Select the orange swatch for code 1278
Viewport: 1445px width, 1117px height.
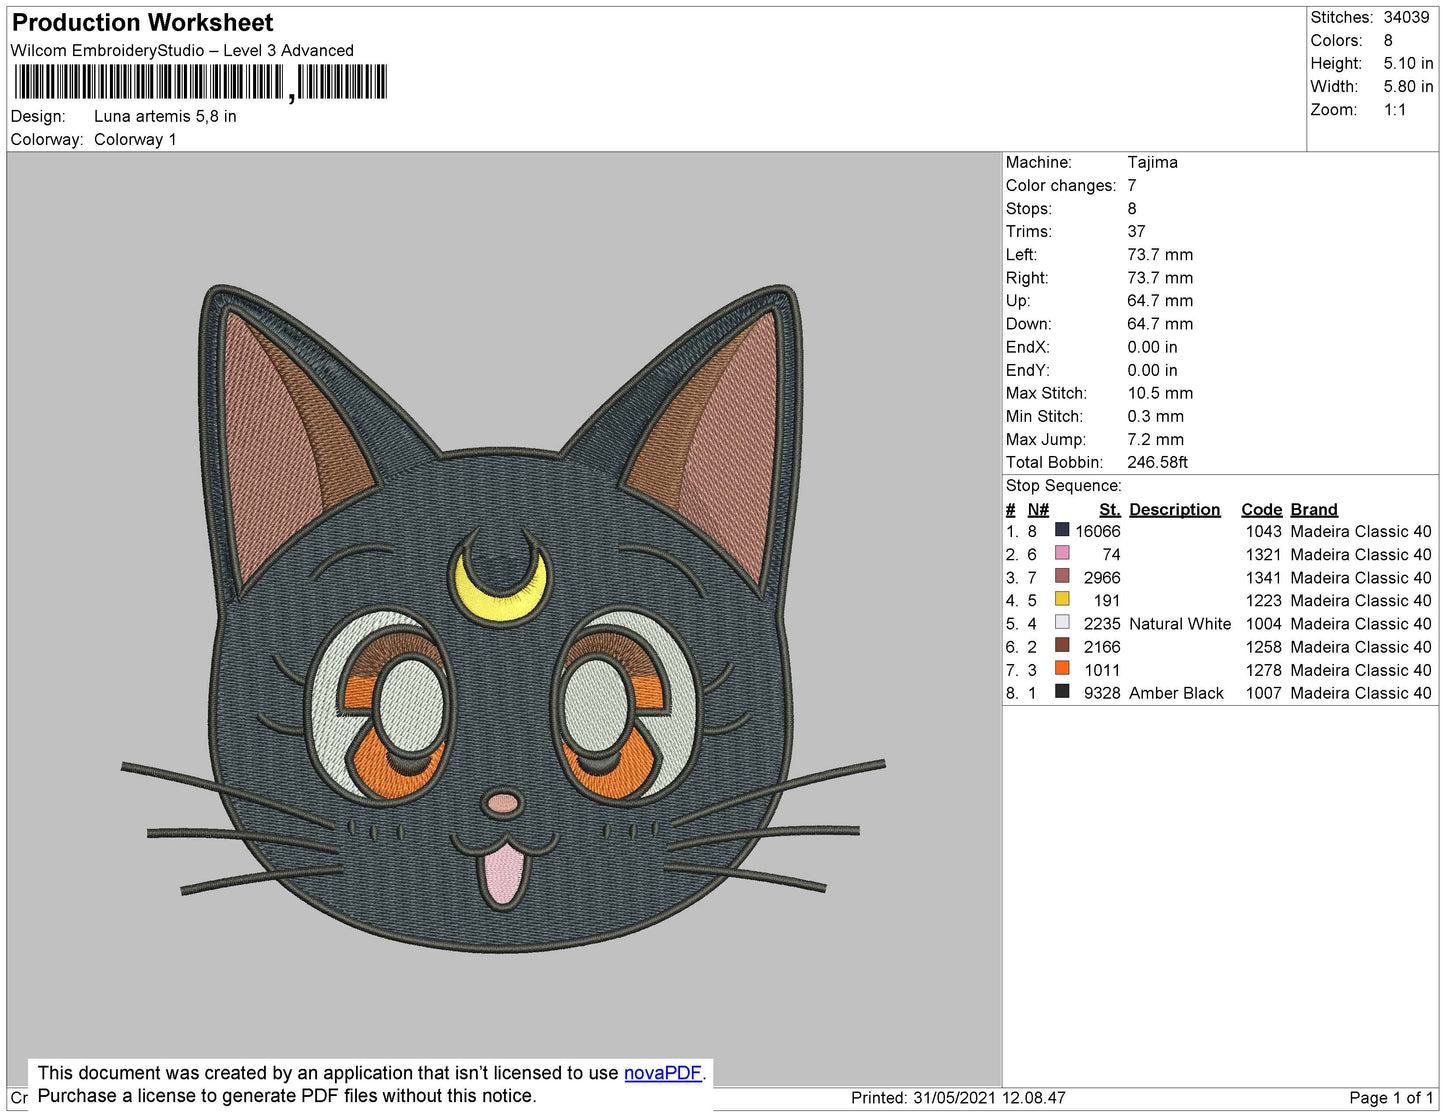(x=1062, y=669)
